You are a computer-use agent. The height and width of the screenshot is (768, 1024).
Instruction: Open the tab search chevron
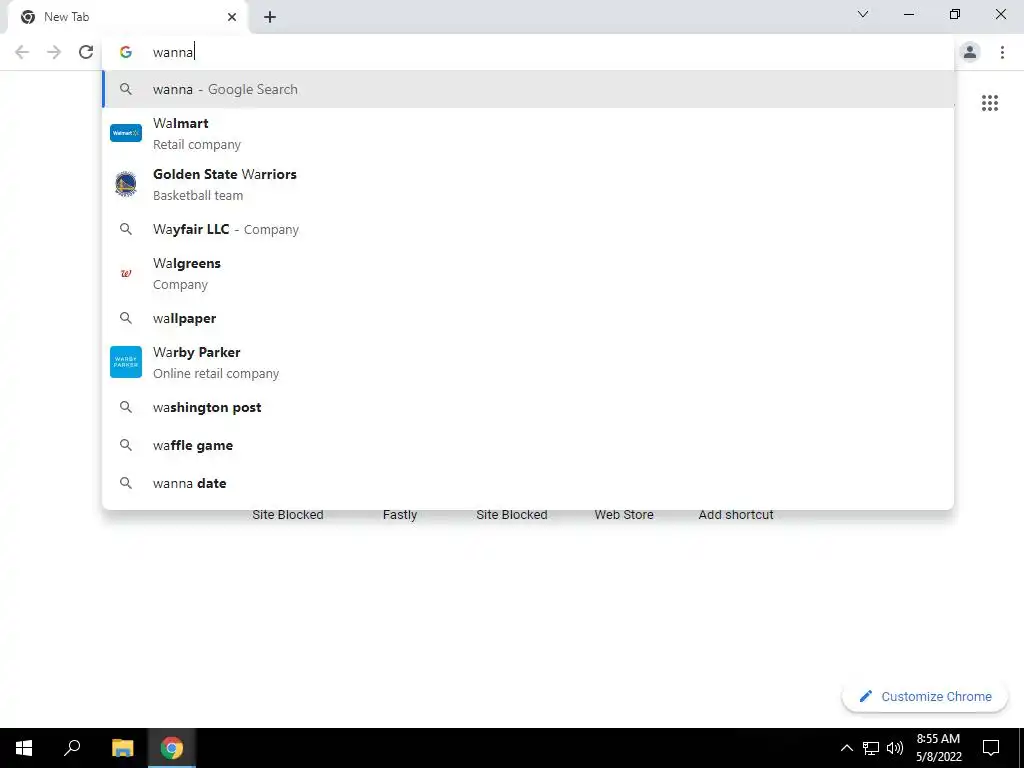point(863,14)
